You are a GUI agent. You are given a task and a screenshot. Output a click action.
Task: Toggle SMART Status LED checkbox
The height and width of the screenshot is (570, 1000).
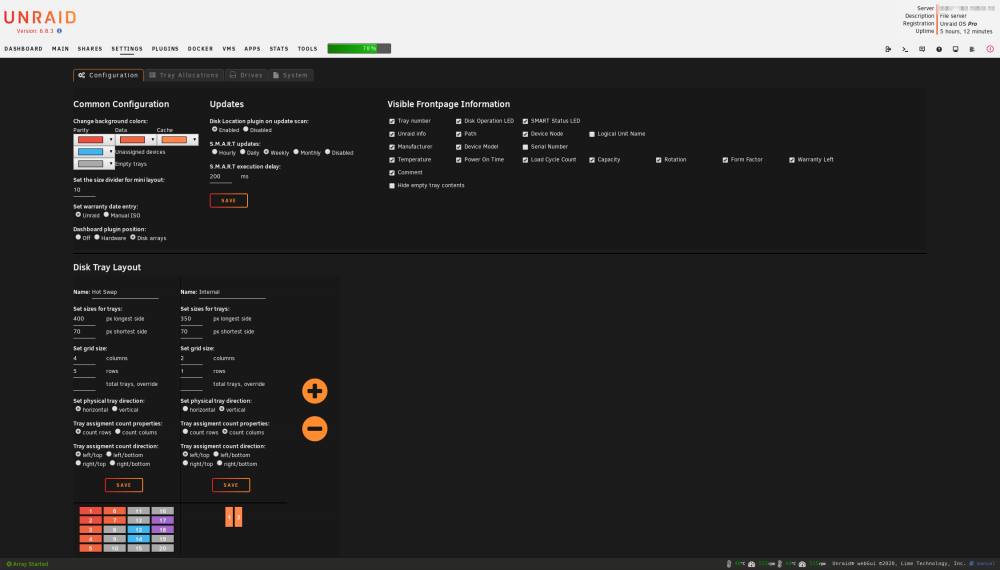526,121
